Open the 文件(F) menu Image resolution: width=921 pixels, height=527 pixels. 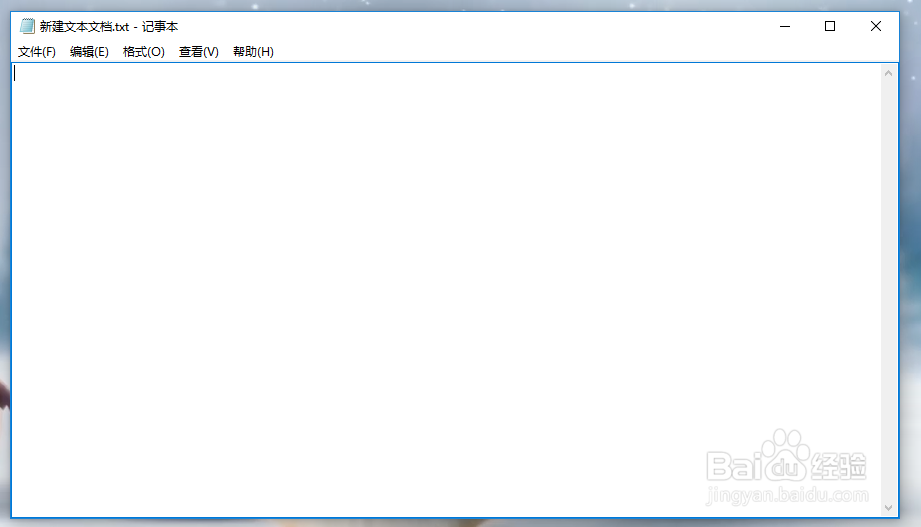36,52
